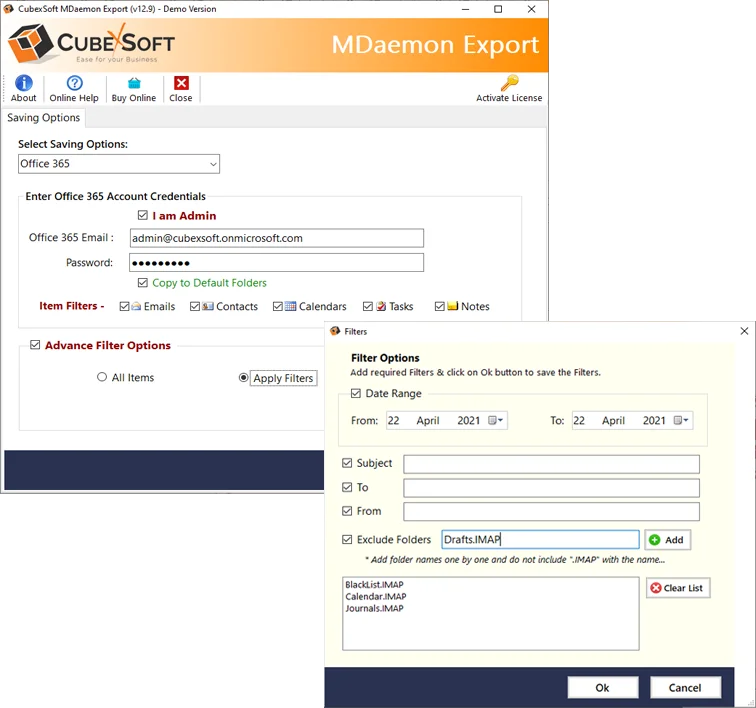Open the From date calendar picker
The height and width of the screenshot is (708, 756).
(496, 421)
